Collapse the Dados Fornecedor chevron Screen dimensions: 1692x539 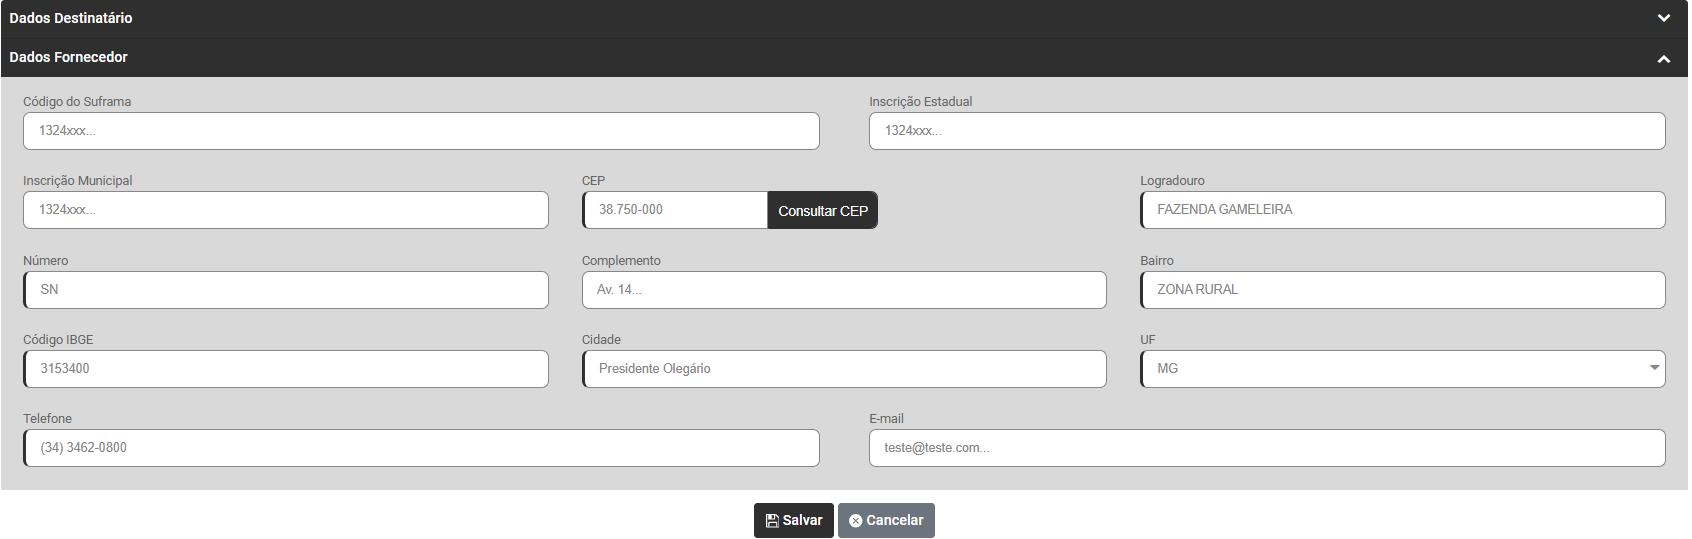(1663, 58)
